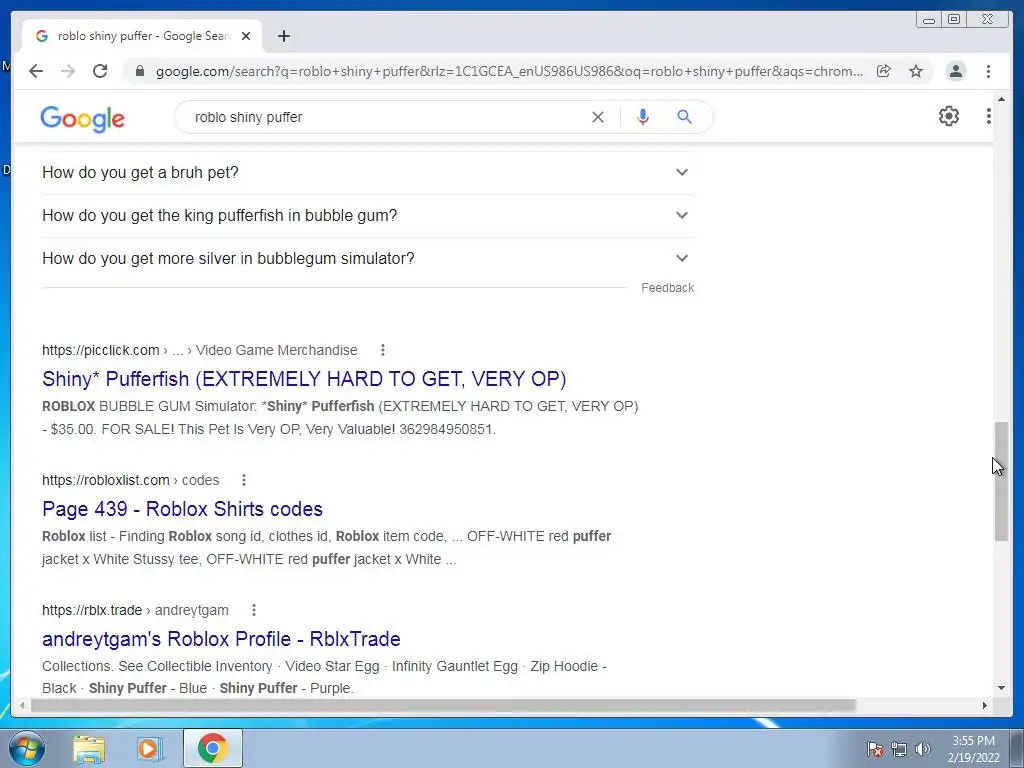
Task: Open 'Page 439 - Roblox Shirts codes' link
Action: click(182, 509)
